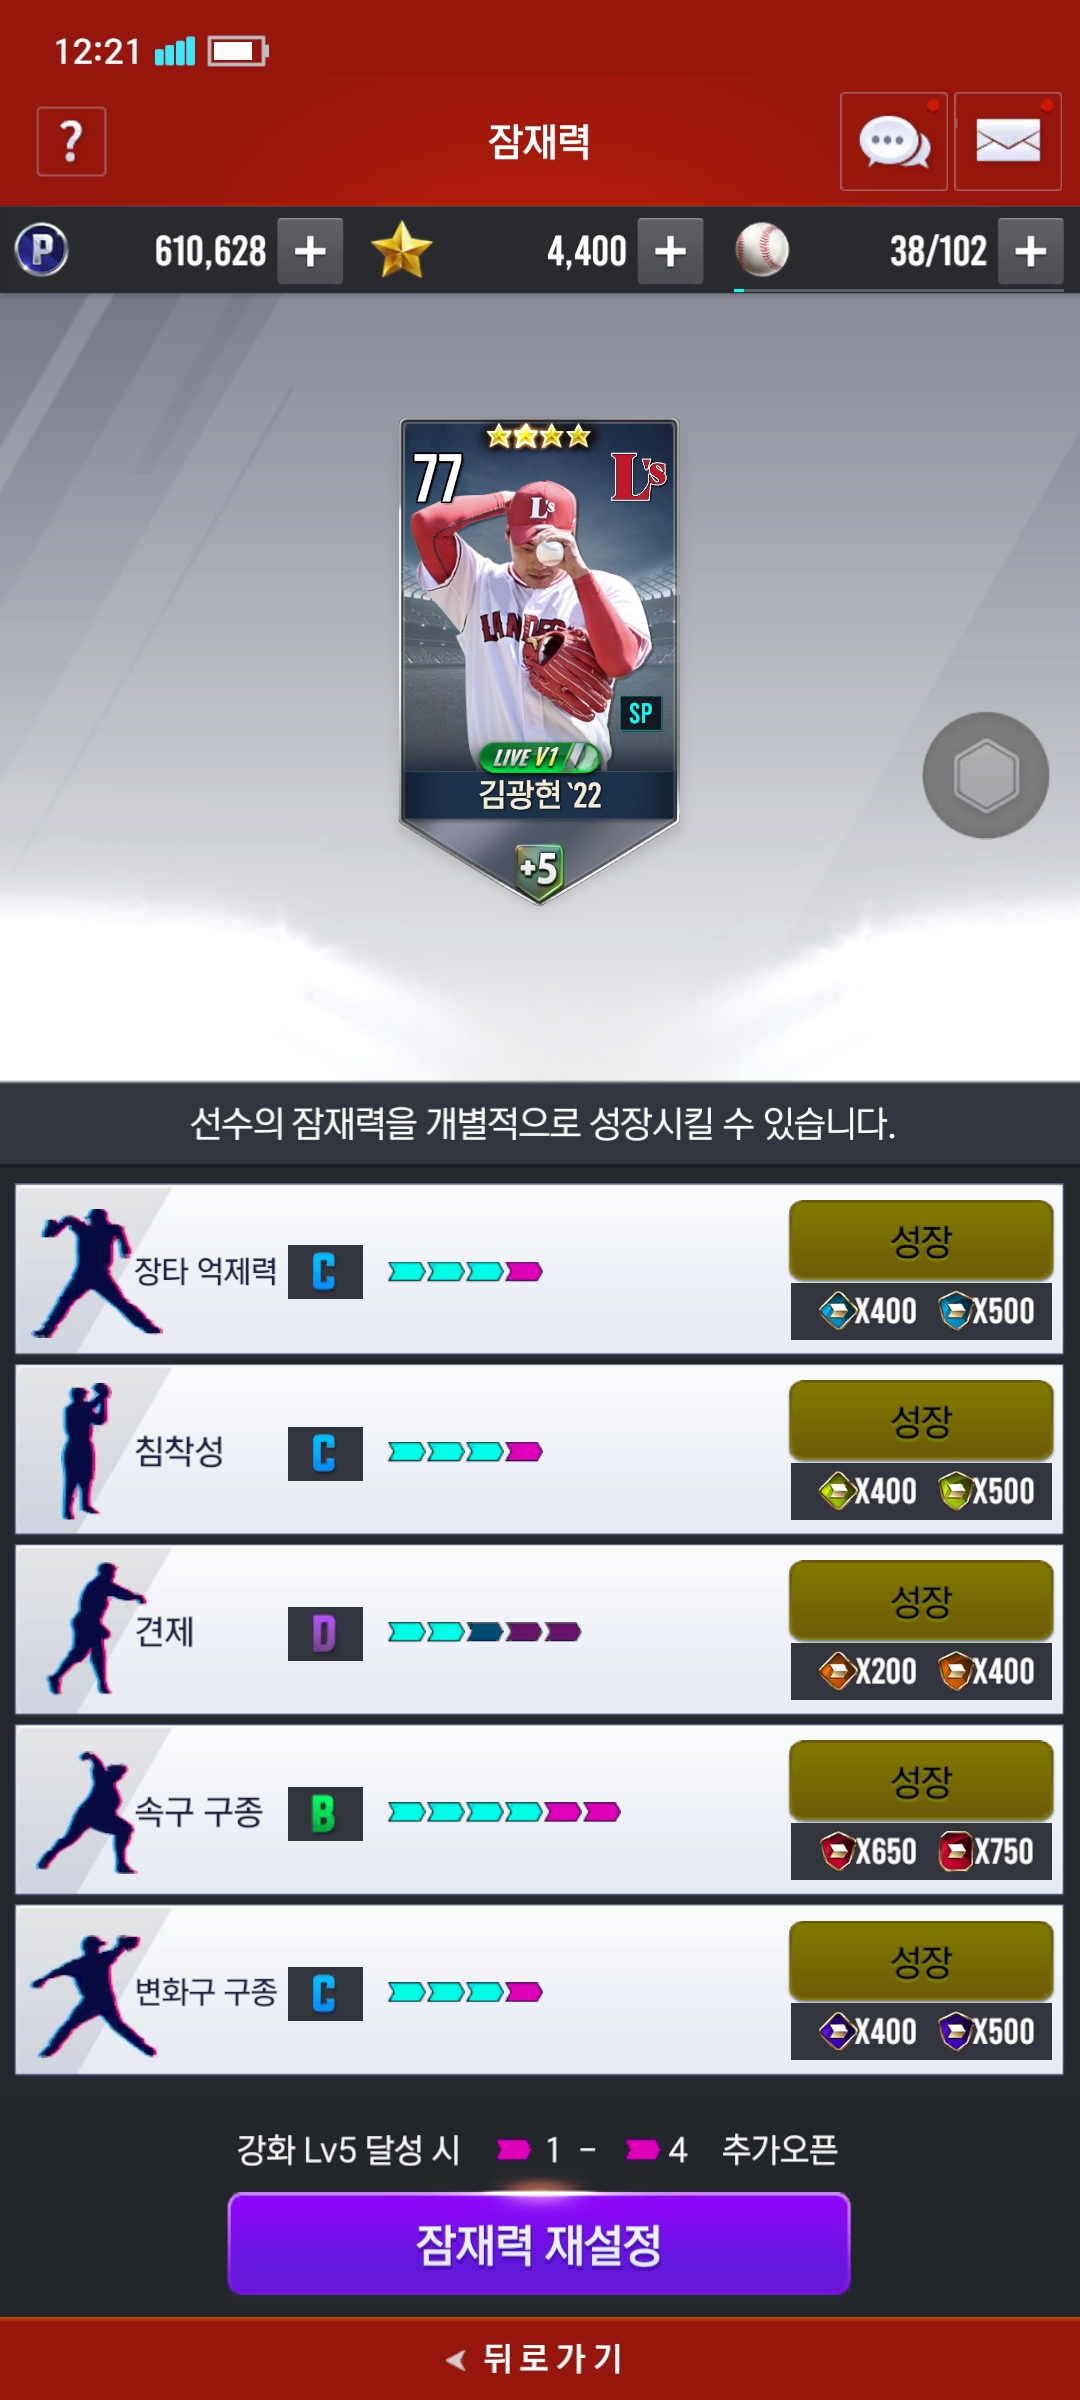Tap the gold star currency icon
The width and height of the screenshot is (1080, 2400).
pyautogui.click(x=401, y=250)
